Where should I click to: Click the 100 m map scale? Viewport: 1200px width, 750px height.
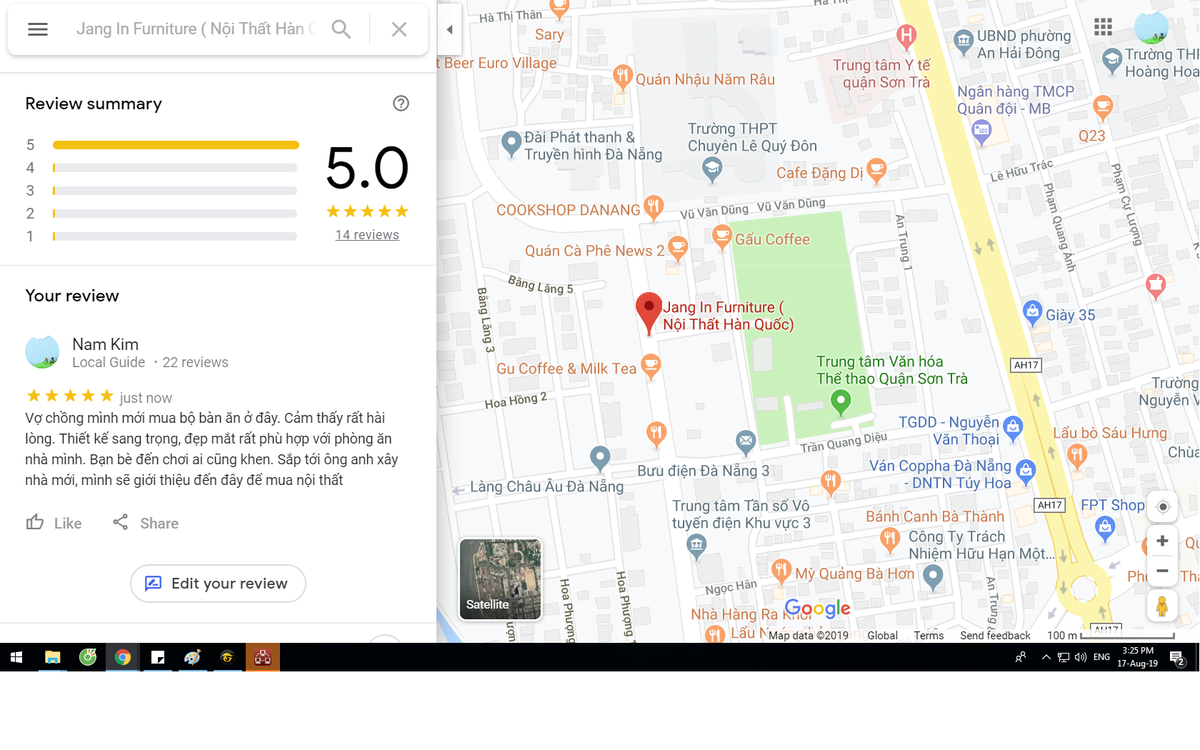point(1110,635)
